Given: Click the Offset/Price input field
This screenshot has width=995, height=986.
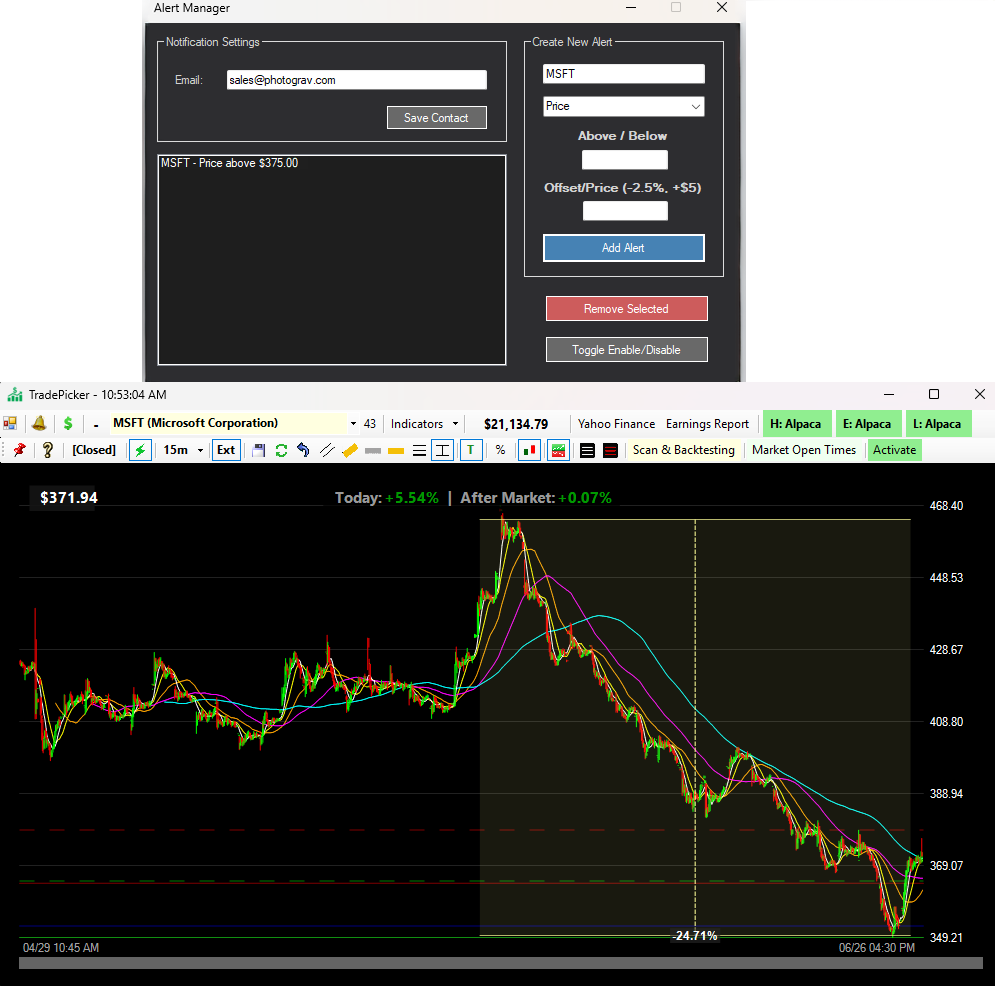Looking at the screenshot, I should (625, 211).
